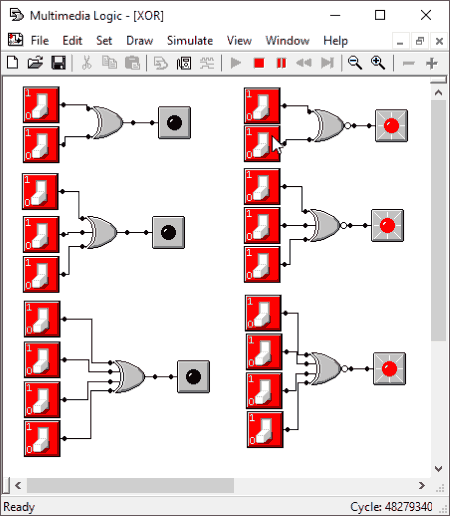The image size is (450, 516).
Task: Toggle top switch of 3-input XNOR circuit
Action: (262, 186)
